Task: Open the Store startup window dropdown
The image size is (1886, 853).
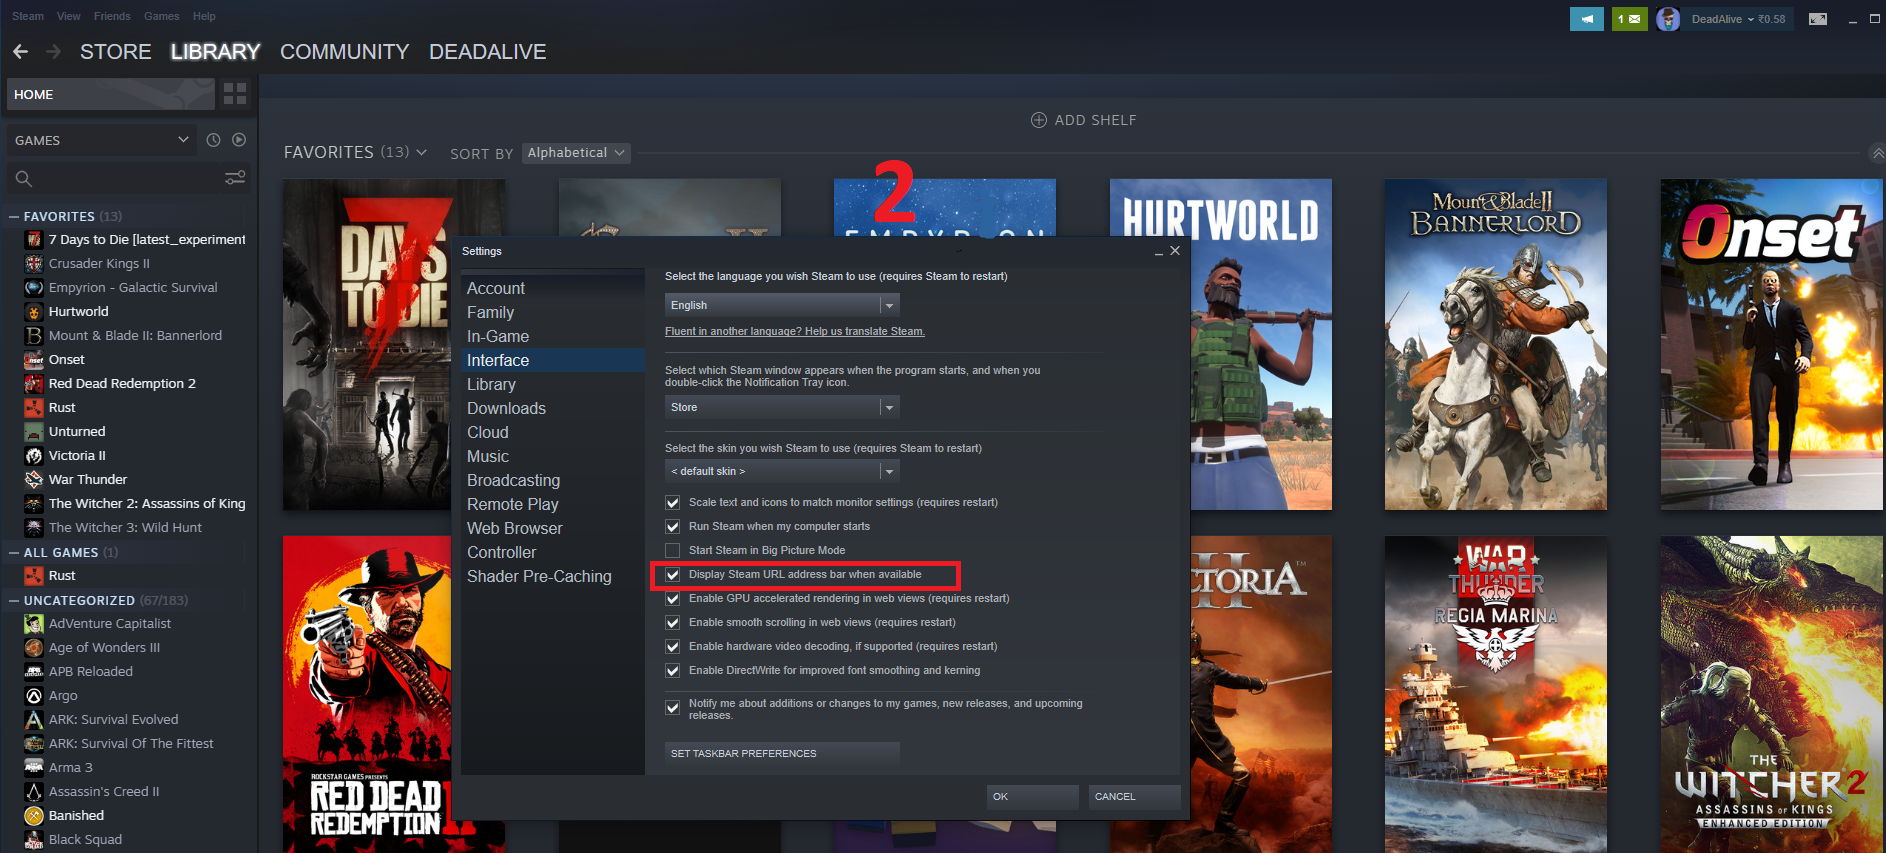Action: tap(782, 407)
